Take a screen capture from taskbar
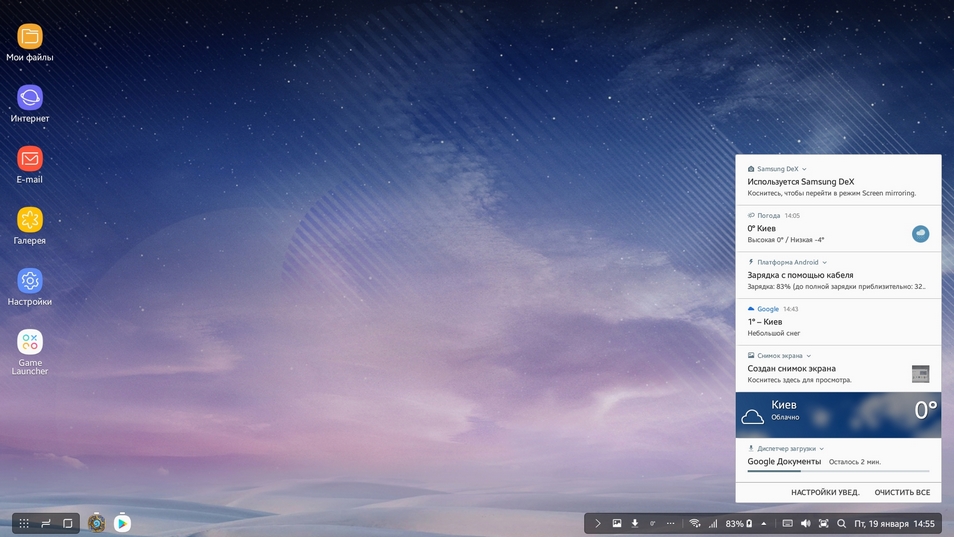The height and width of the screenshot is (537, 954). (x=823, y=523)
